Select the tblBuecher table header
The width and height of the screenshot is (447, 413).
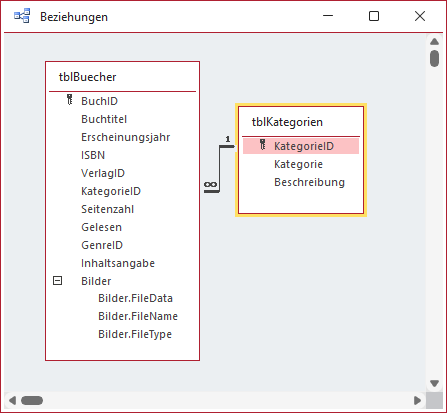click(87, 77)
